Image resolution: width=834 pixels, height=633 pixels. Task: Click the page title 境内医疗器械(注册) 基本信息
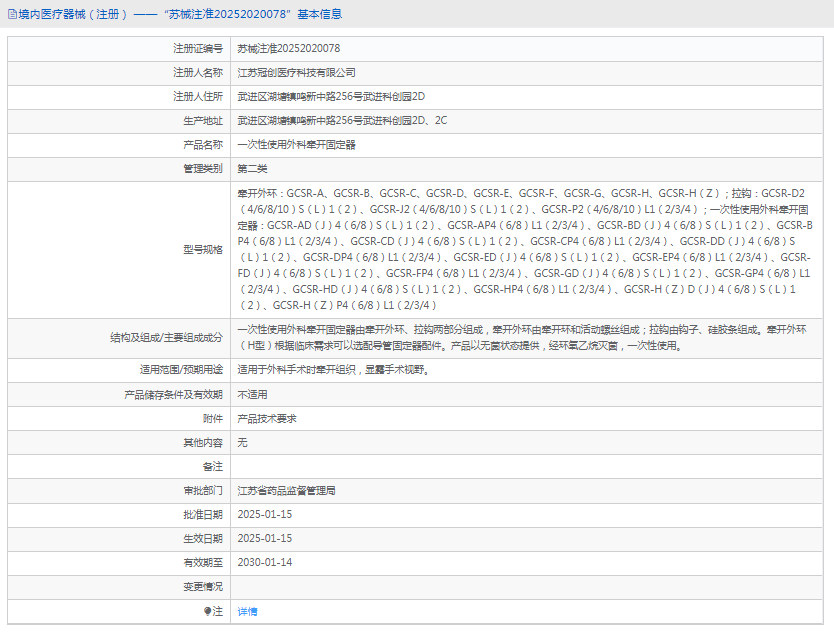coord(180,14)
